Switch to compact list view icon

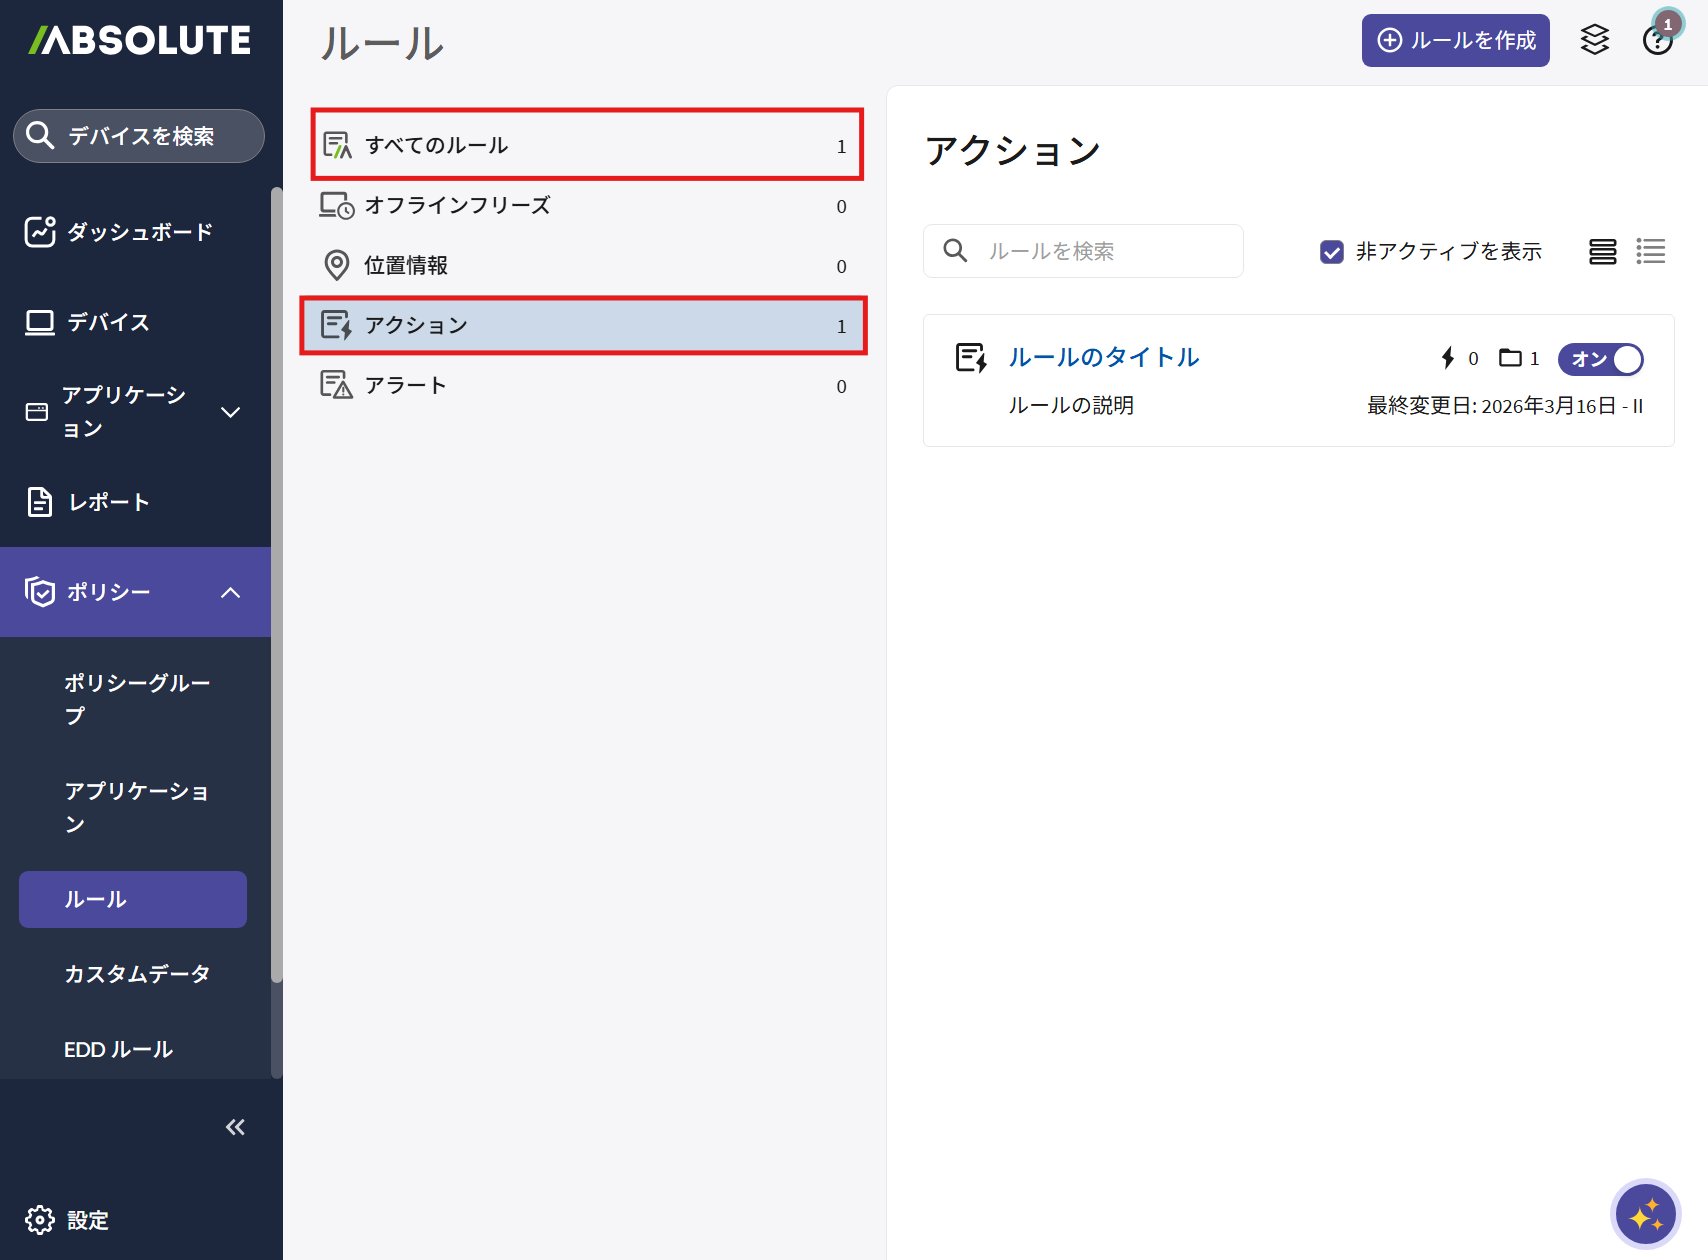point(1650,251)
